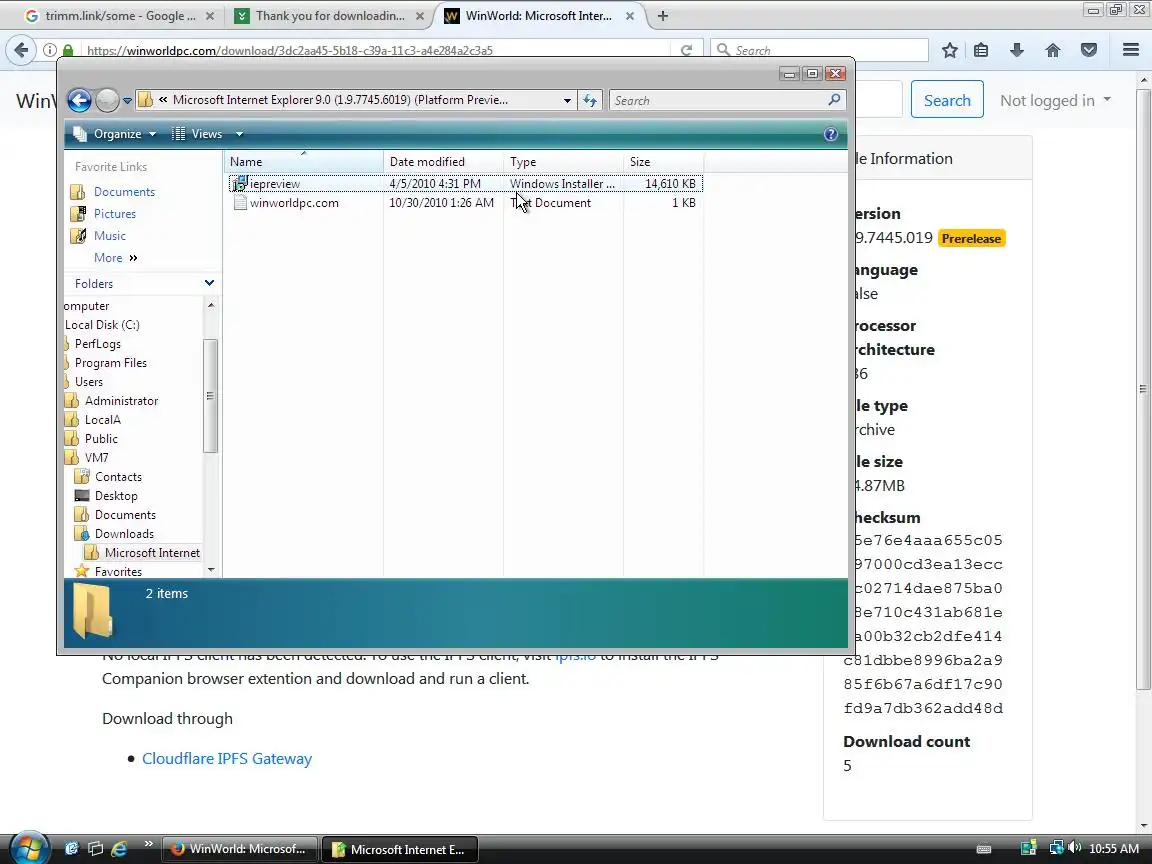The height and width of the screenshot is (864, 1152).
Task: Select Microsoft Internet folder in tree
Action: [152, 552]
